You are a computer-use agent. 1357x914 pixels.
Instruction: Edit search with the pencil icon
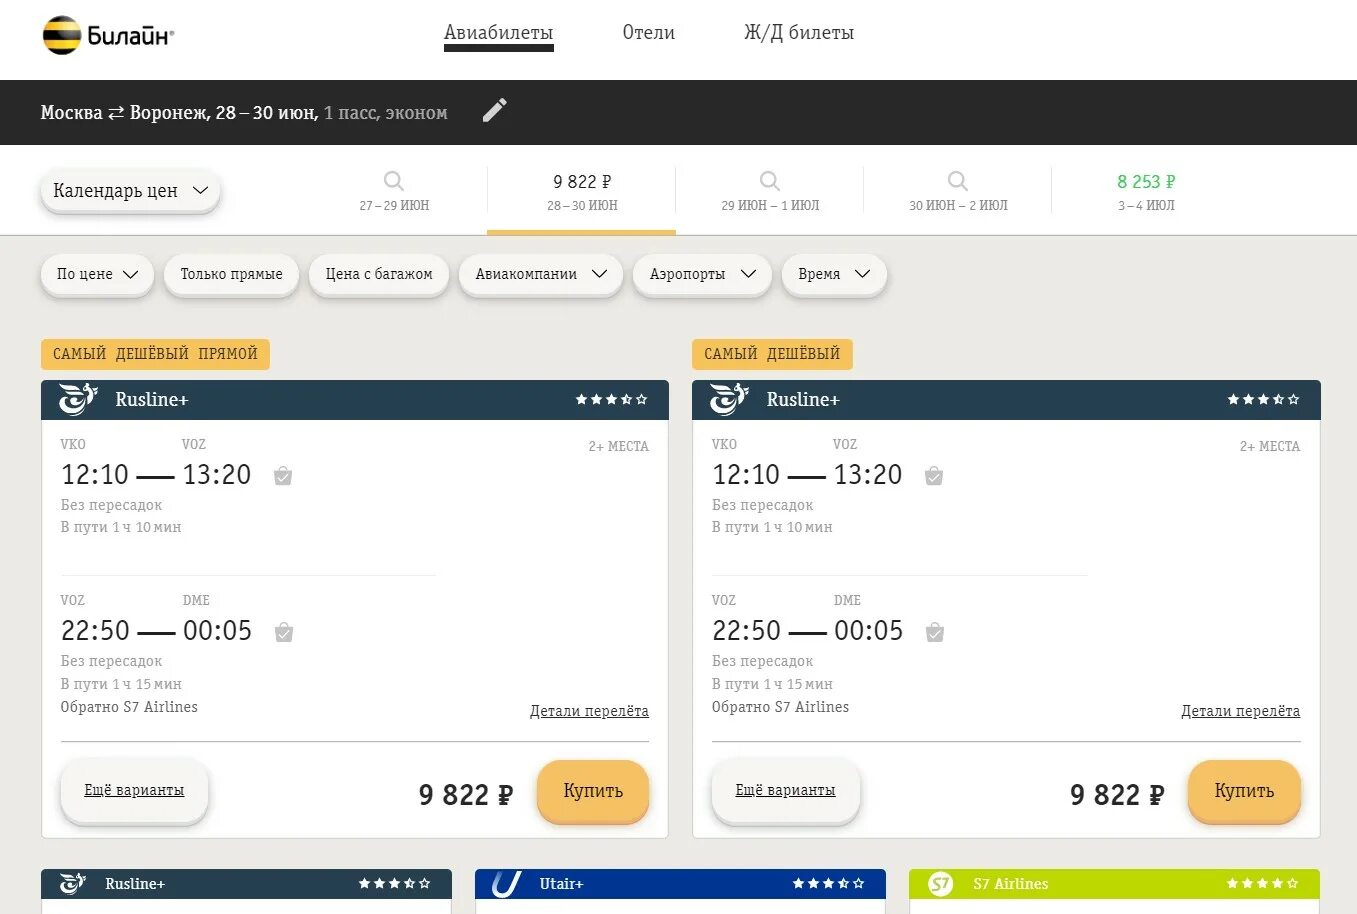(x=494, y=110)
